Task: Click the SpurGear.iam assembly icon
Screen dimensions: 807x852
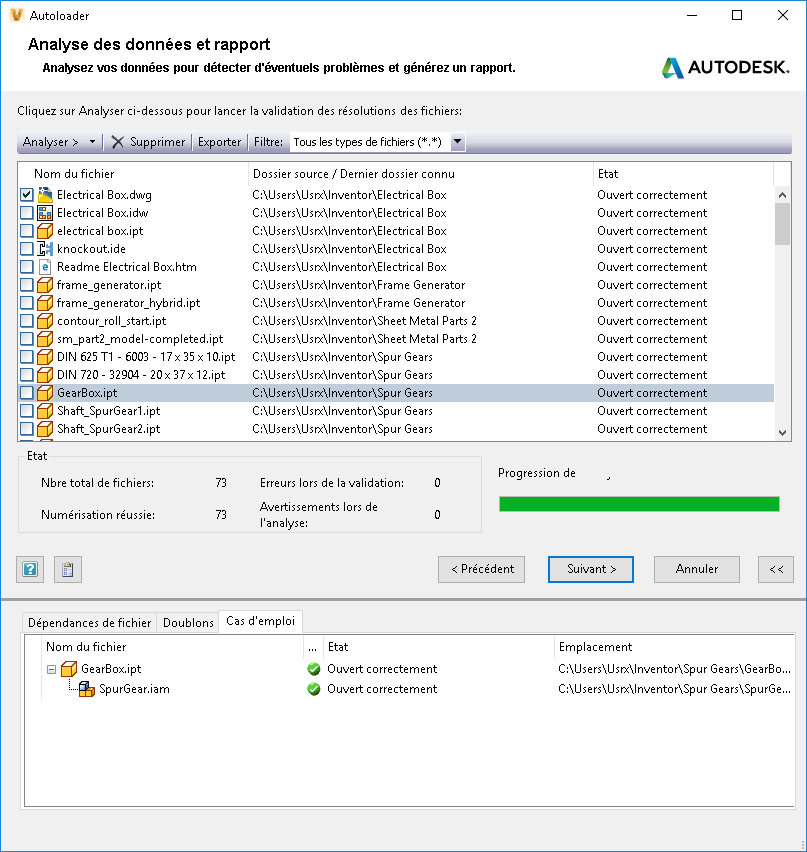Action: (87, 689)
